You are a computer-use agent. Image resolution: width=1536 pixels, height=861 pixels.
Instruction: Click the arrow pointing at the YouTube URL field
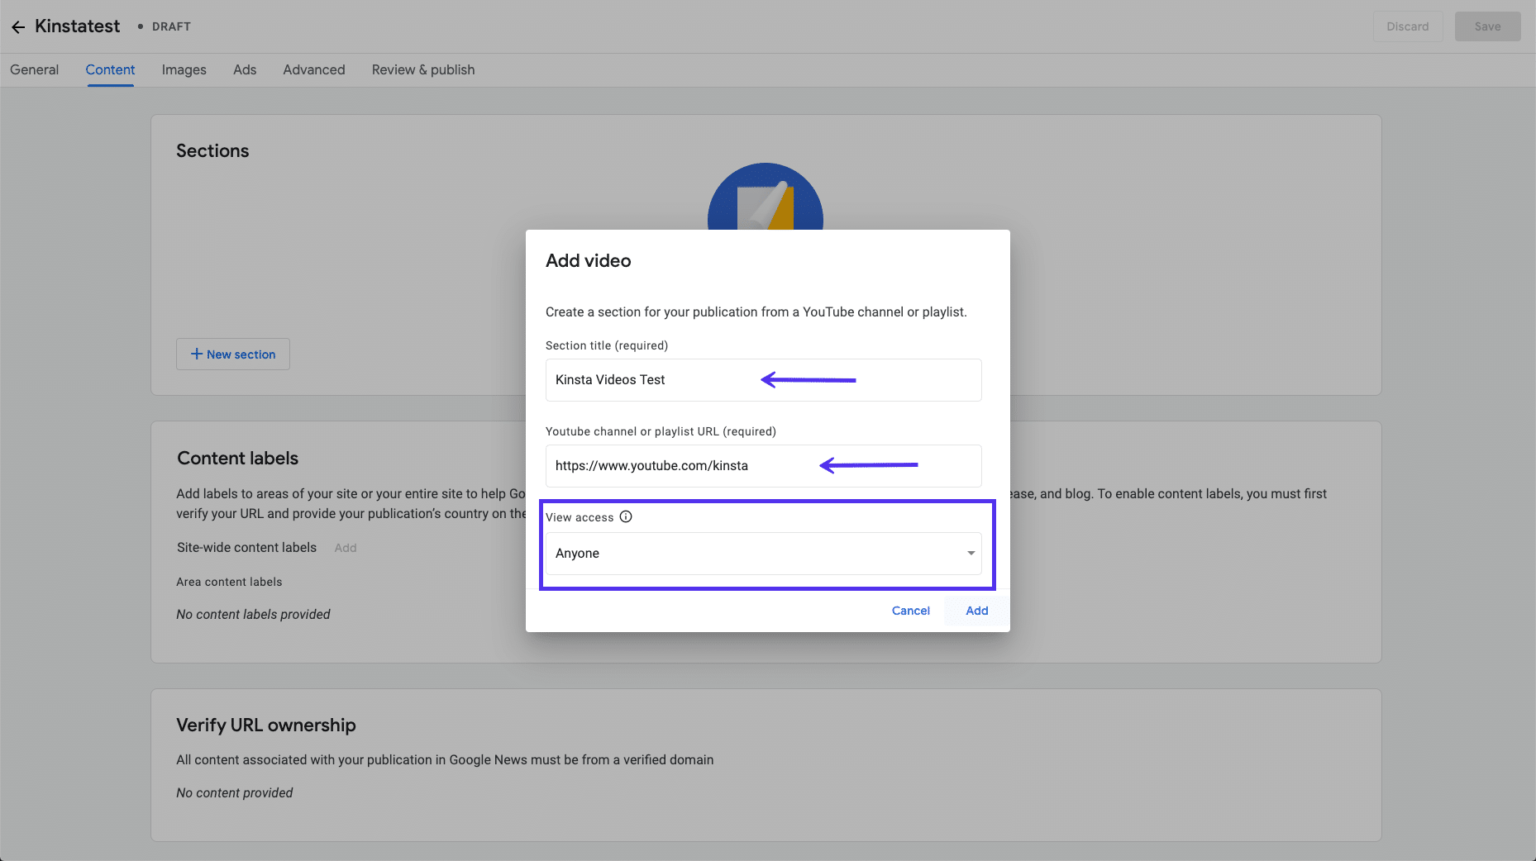click(x=870, y=464)
